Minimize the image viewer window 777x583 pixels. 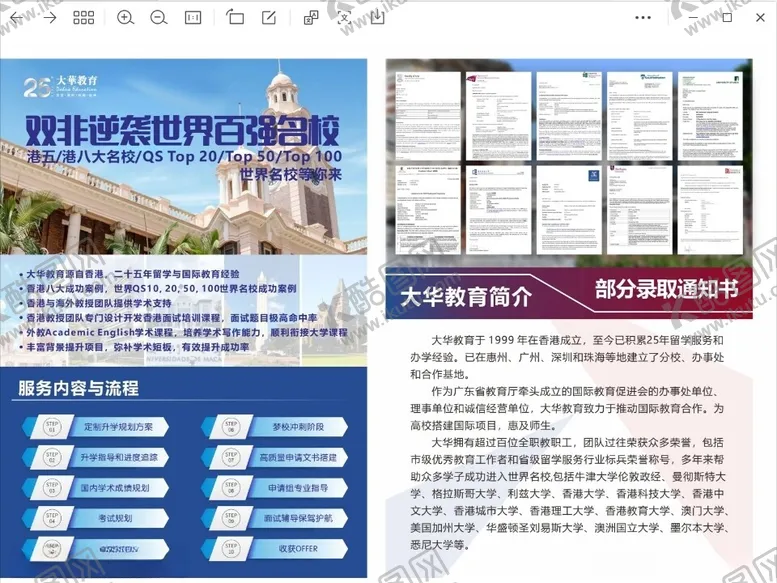click(x=693, y=18)
